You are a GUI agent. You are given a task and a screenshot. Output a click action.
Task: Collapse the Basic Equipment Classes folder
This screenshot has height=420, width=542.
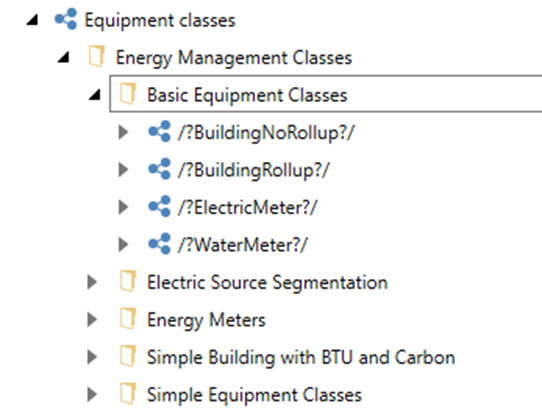[x=95, y=95]
